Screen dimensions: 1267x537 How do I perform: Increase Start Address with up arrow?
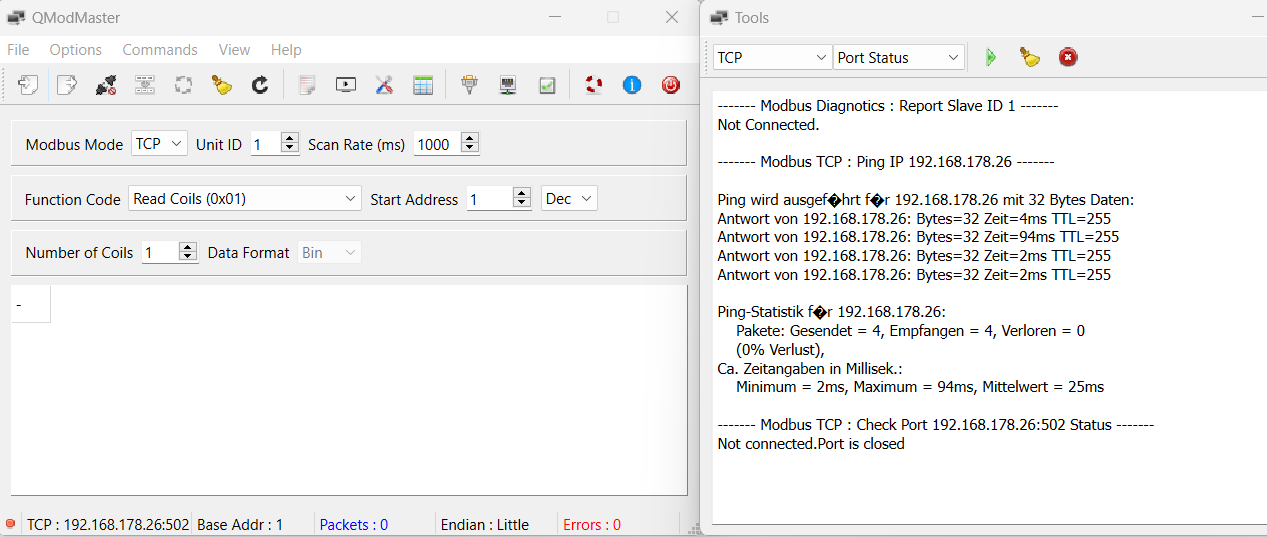tap(521, 193)
